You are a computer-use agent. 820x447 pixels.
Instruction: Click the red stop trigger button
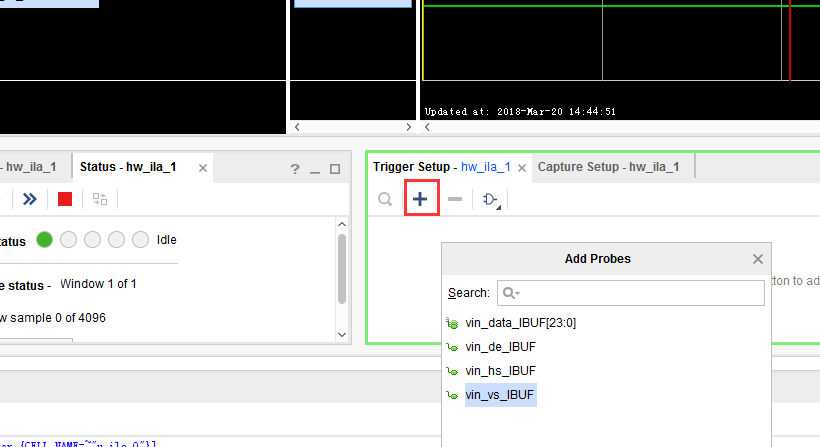click(65, 199)
